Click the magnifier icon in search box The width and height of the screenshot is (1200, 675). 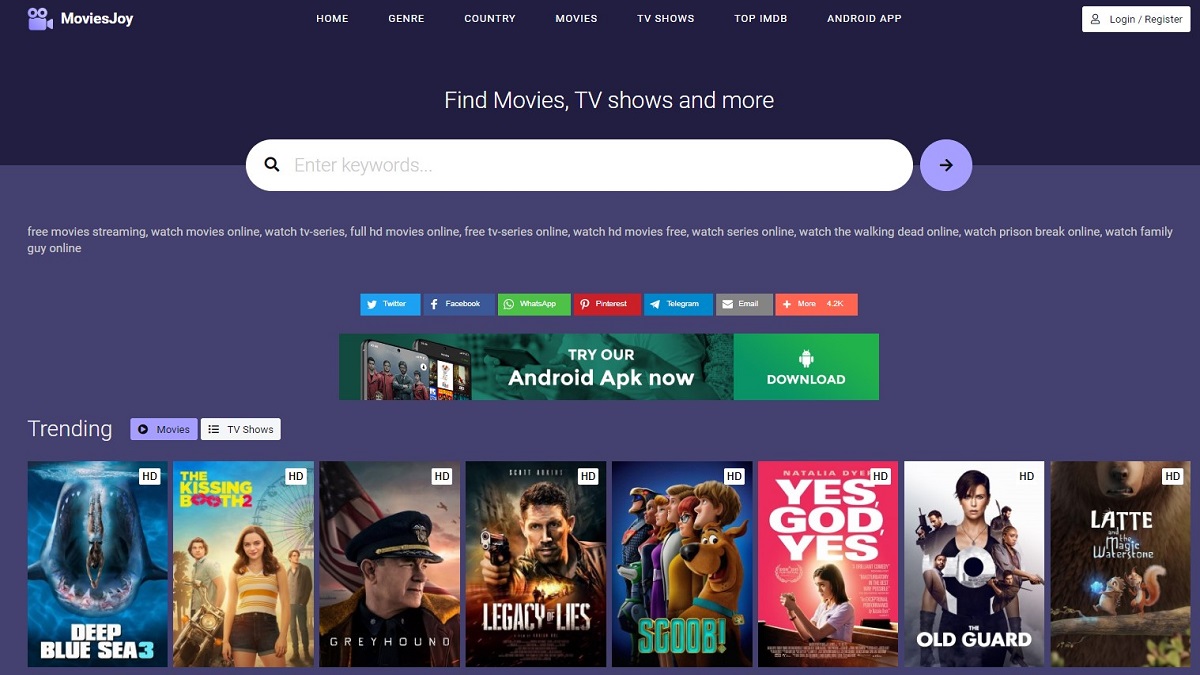tap(272, 165)
